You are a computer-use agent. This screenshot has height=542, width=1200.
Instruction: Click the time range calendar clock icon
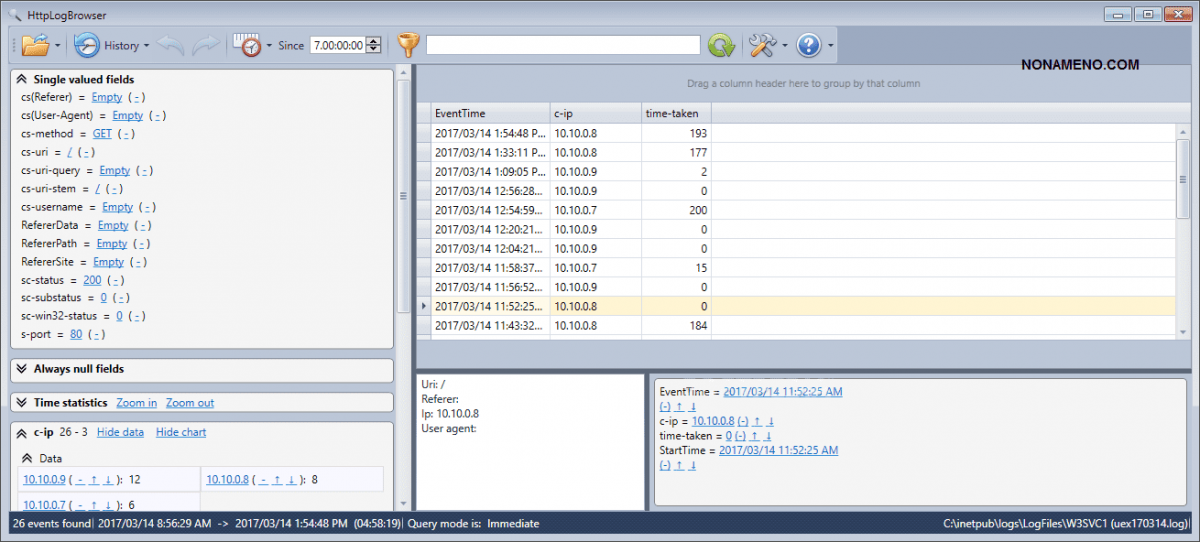pos(246,45)
